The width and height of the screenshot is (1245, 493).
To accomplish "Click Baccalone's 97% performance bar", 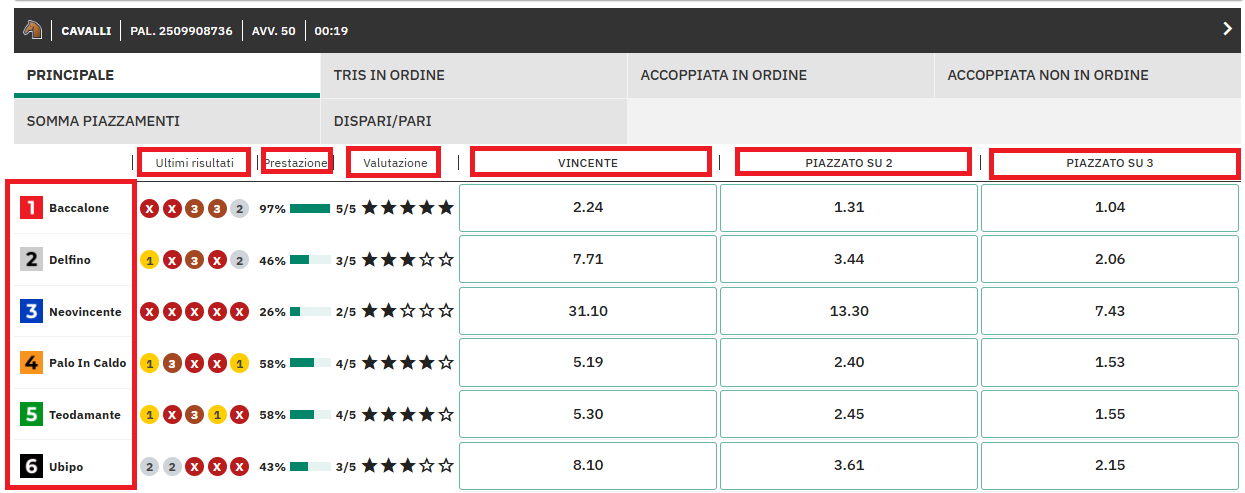I will (x=310, y=209).
